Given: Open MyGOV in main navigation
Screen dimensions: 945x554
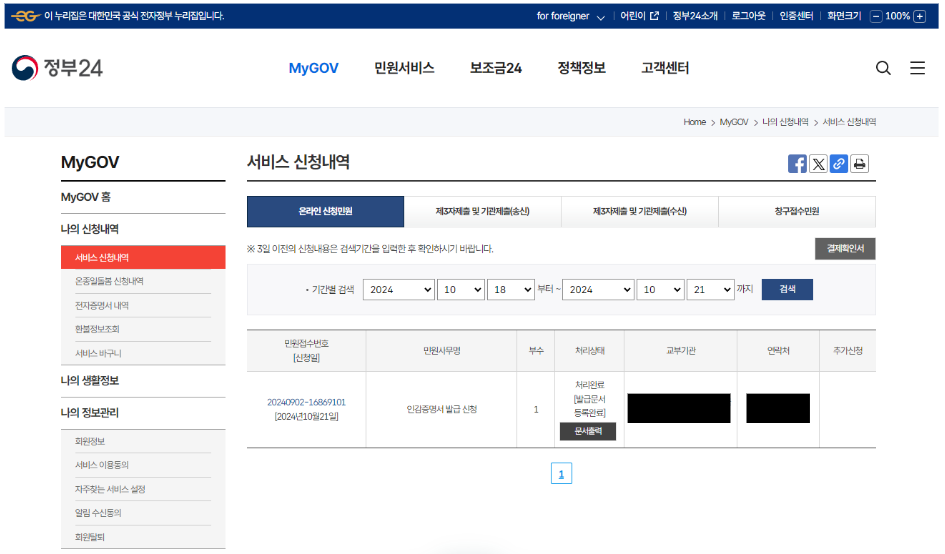Looking at the screenshot, I should pyautogui.click(x=313, y=68).
